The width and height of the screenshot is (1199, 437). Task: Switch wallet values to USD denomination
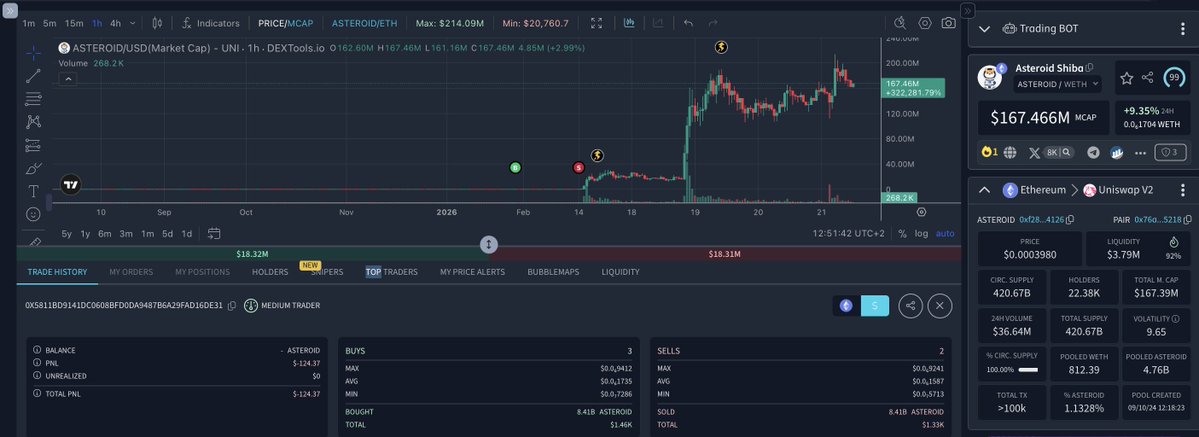click(875, 305)
